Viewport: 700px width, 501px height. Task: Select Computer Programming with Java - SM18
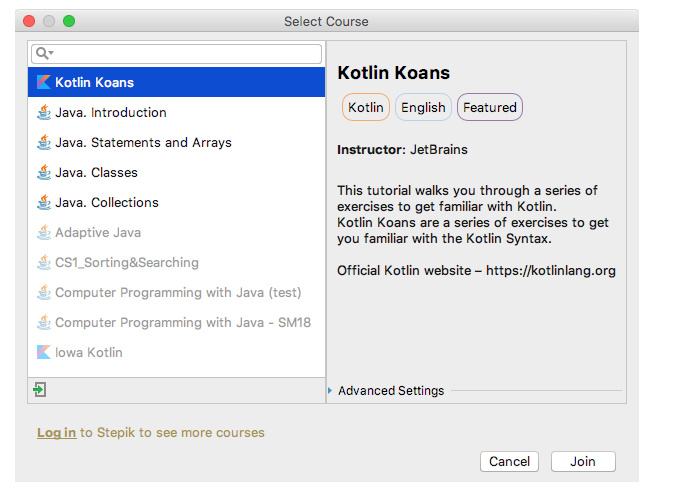pos(176,321)
